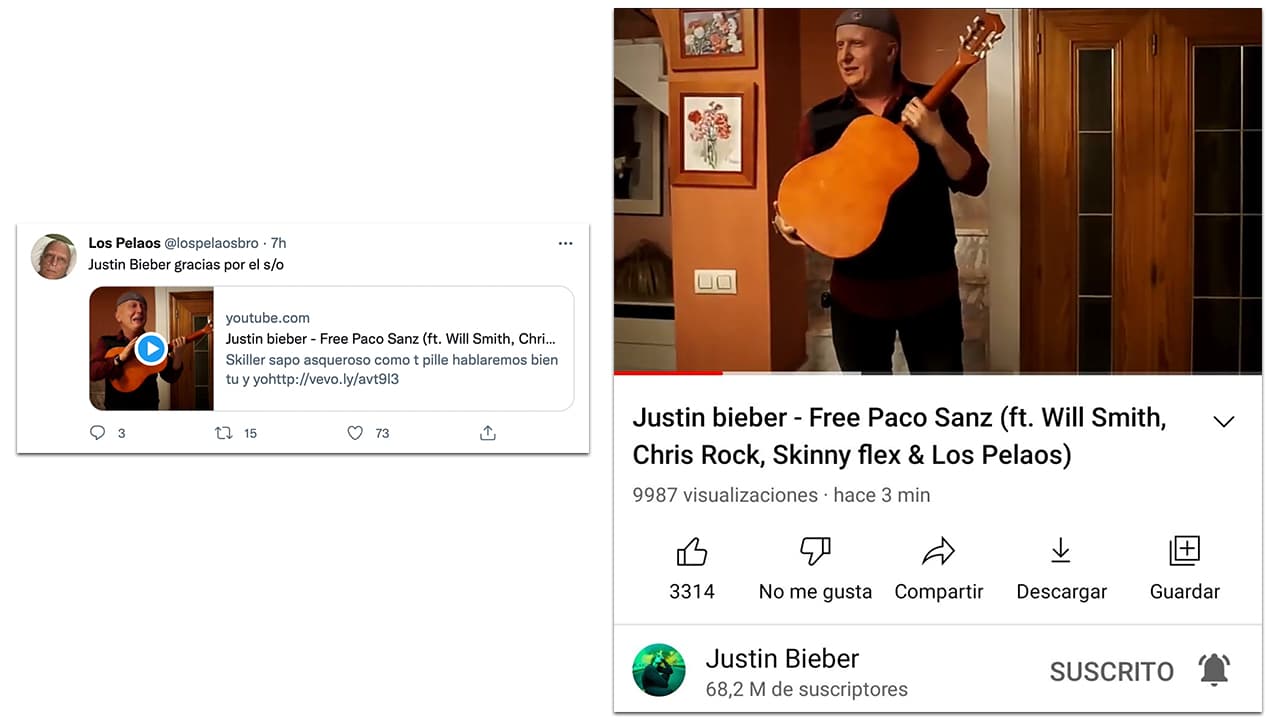This screenshot has width=1280, height=720.
Task: Toggle subscription by tapping SUSCRITO
Action: (1111, 671)
